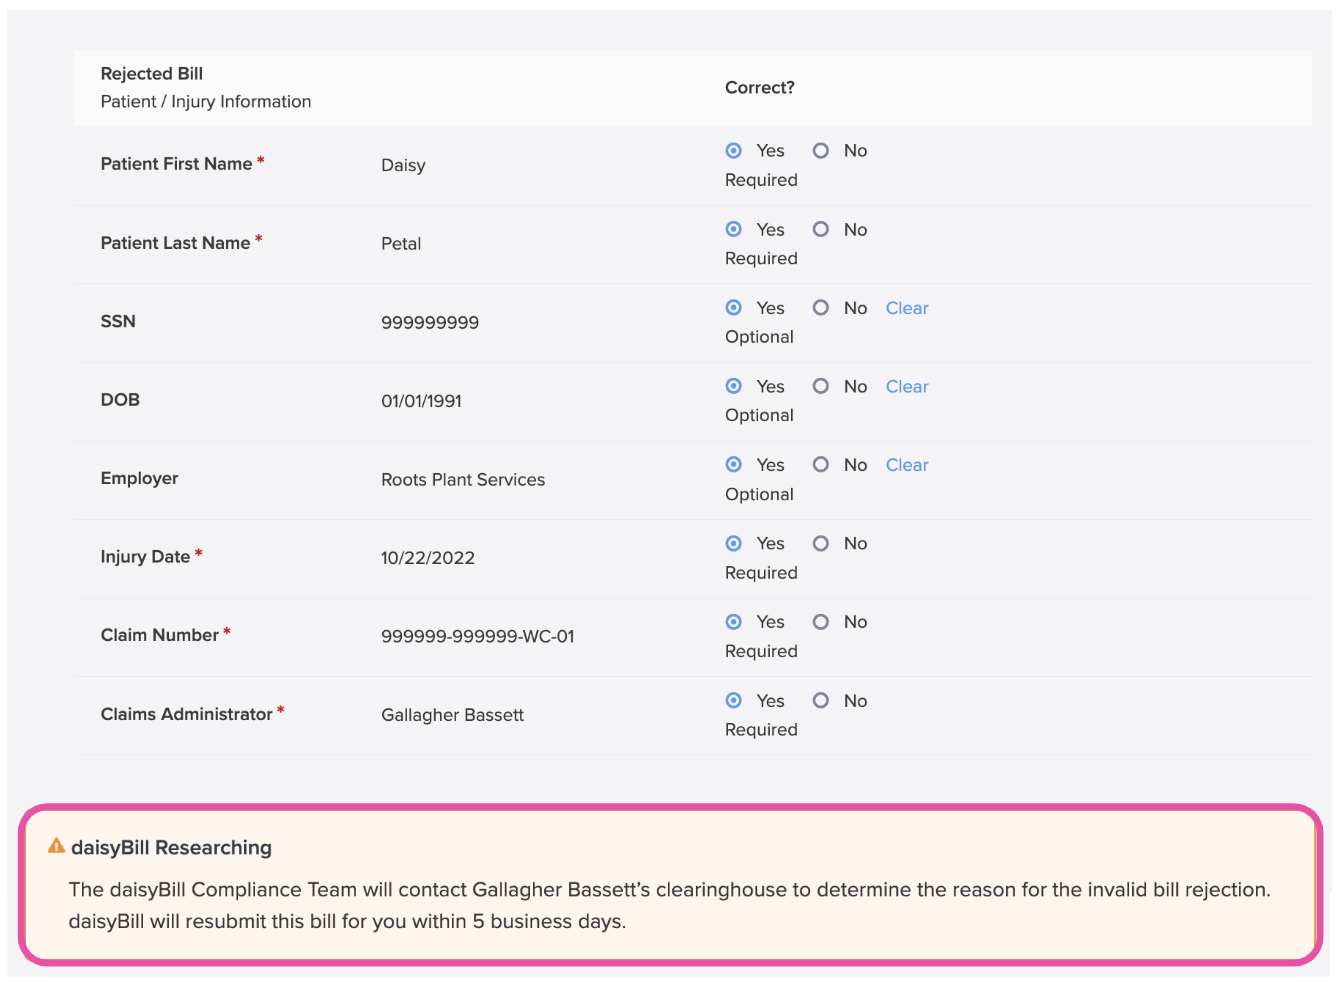Viewport: 1340px width, 982px height.
Task: Select Yes radio for DOB
Action: tap(734, 386)
